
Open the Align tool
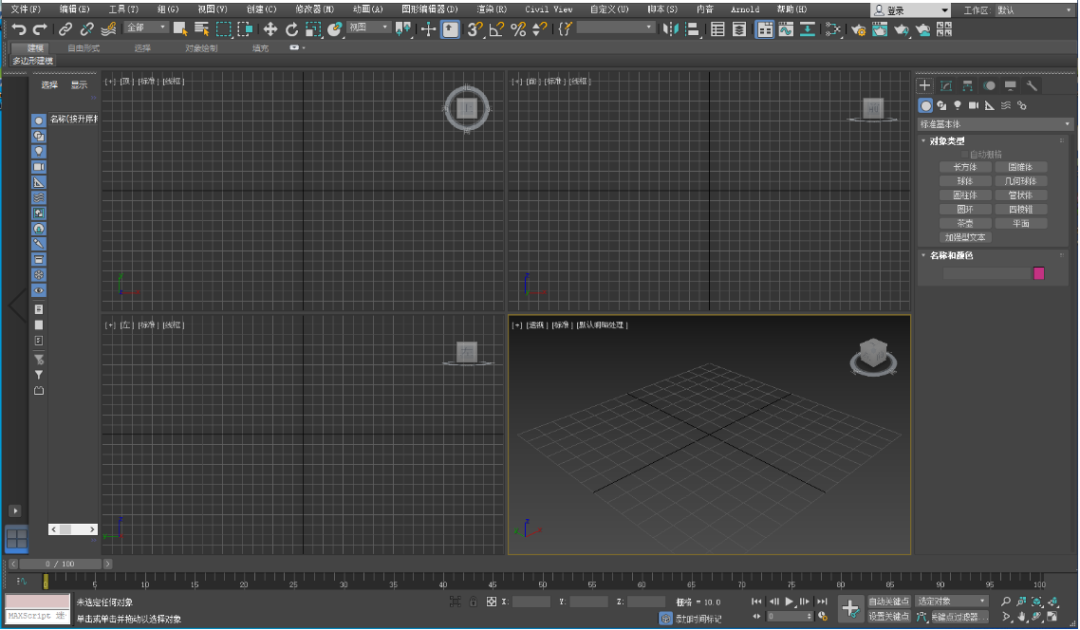pyautogui.click(x=692, y=29)
